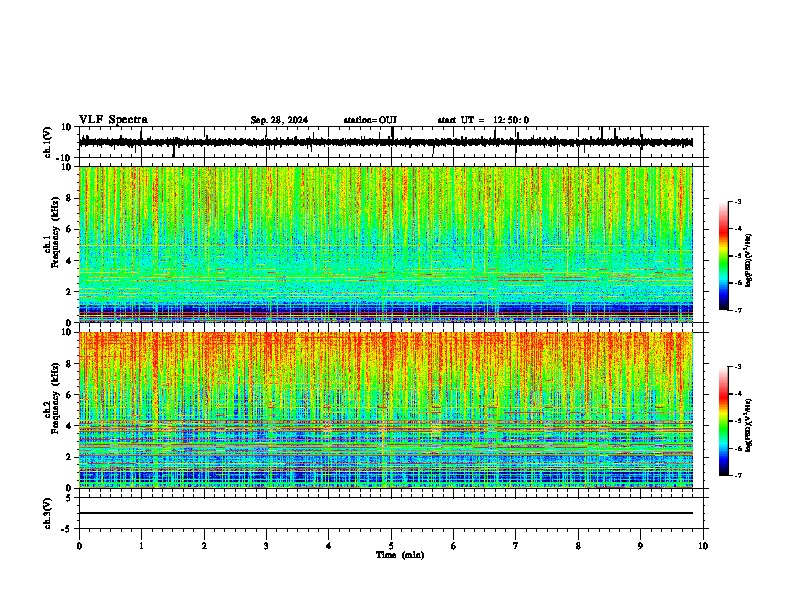792x612 pixels.
Task: Click the time axis tick label "8"
Action: (578, 546)
